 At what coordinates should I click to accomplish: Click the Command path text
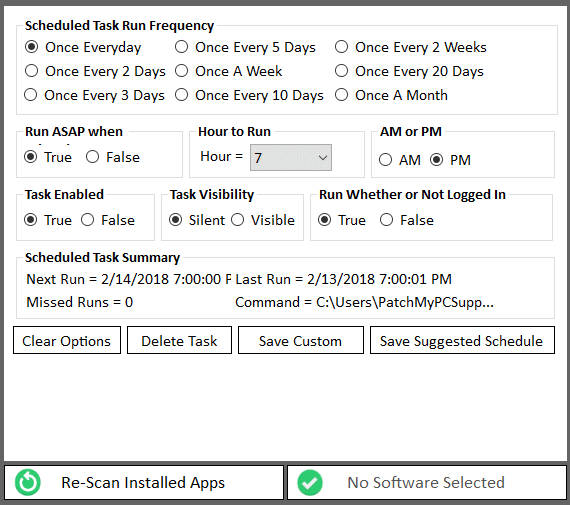(x=365, y=302)
